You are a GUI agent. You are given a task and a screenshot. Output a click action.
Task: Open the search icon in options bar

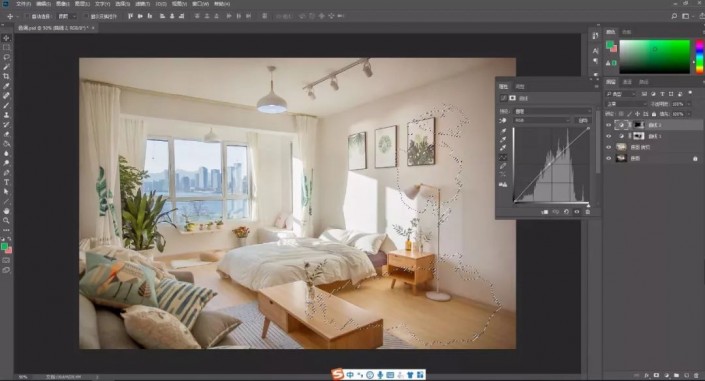coord(674,16)
